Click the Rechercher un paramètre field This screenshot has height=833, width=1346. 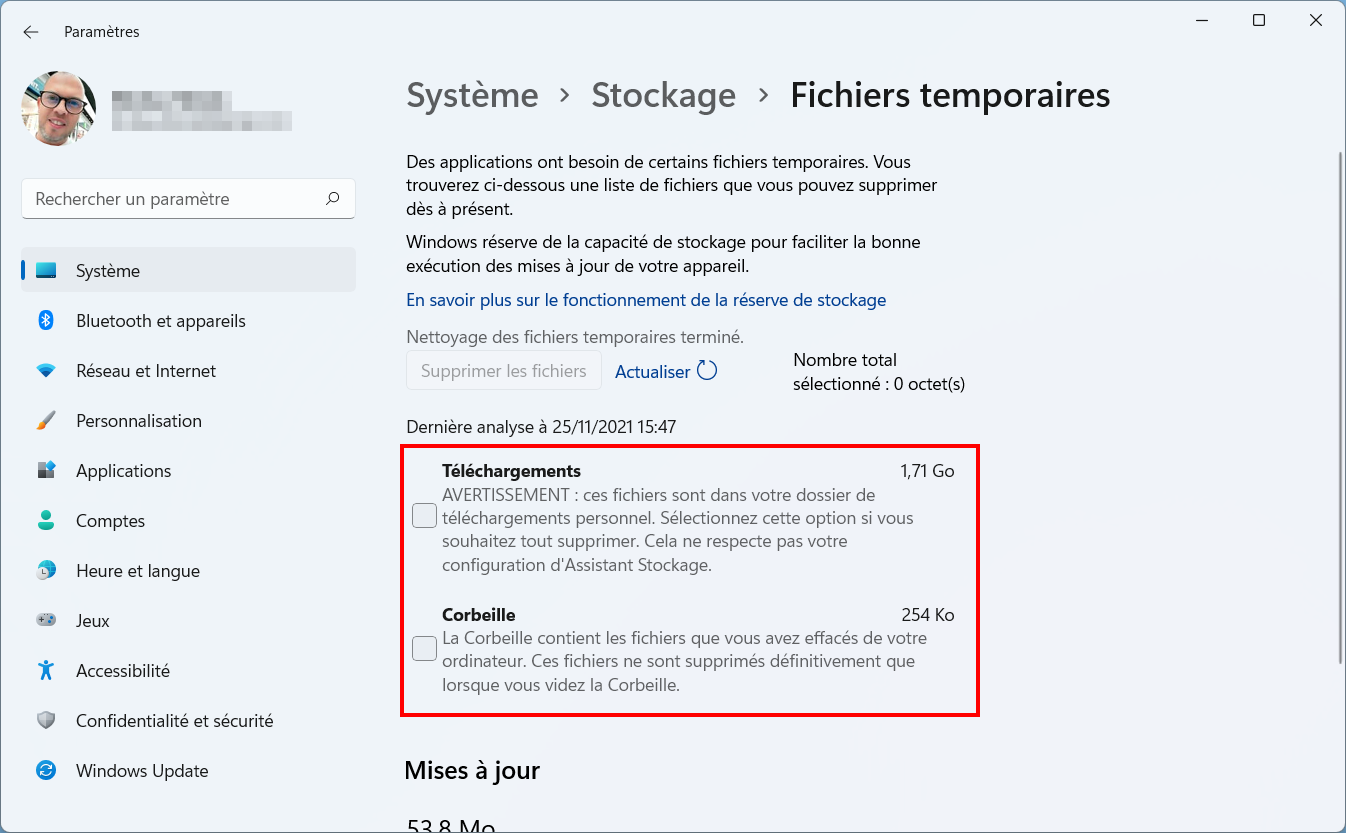tap(188, 199)
